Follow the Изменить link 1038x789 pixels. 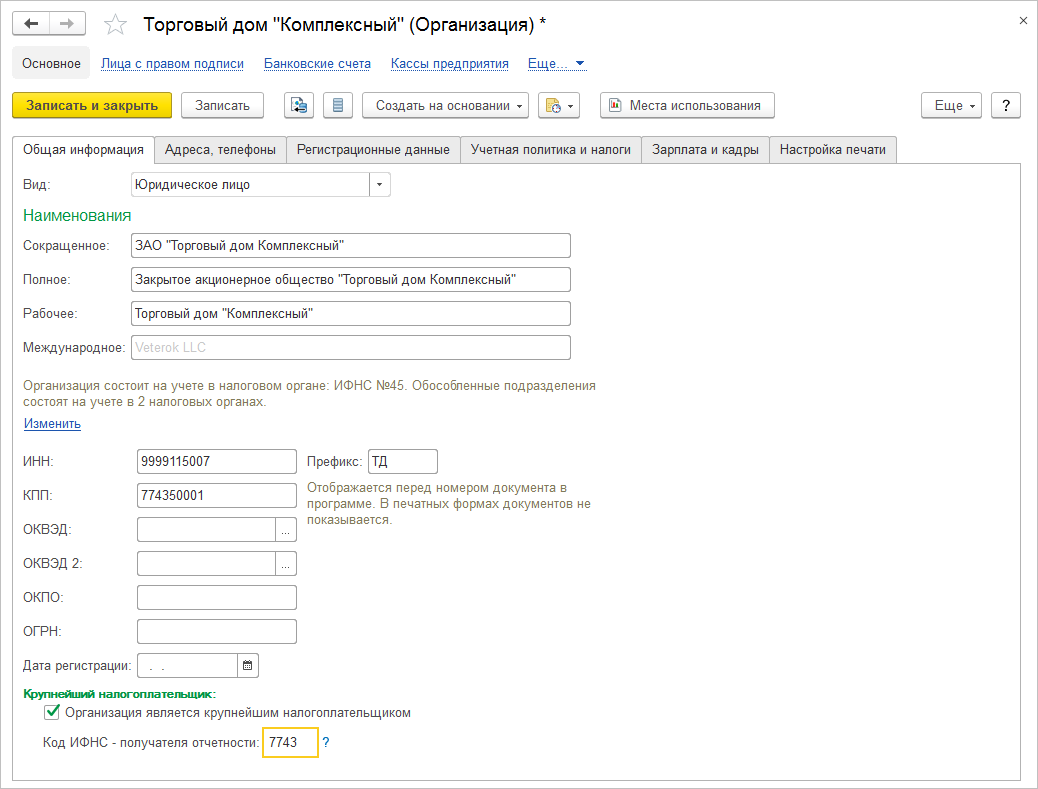pyautogui.click(x=52, y=424)
